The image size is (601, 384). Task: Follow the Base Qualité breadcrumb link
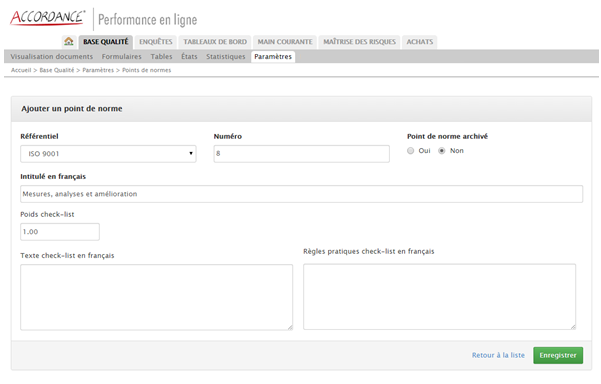[57, 70]
